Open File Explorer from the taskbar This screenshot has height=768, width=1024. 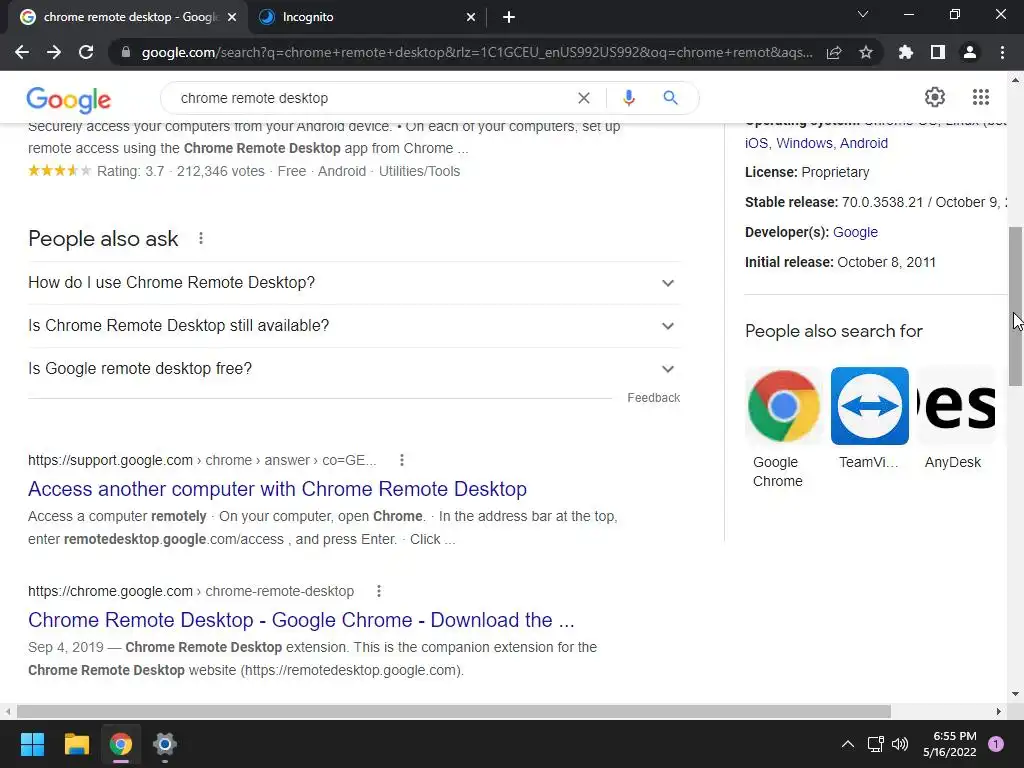pyautogui.click(x=76, y=744)
